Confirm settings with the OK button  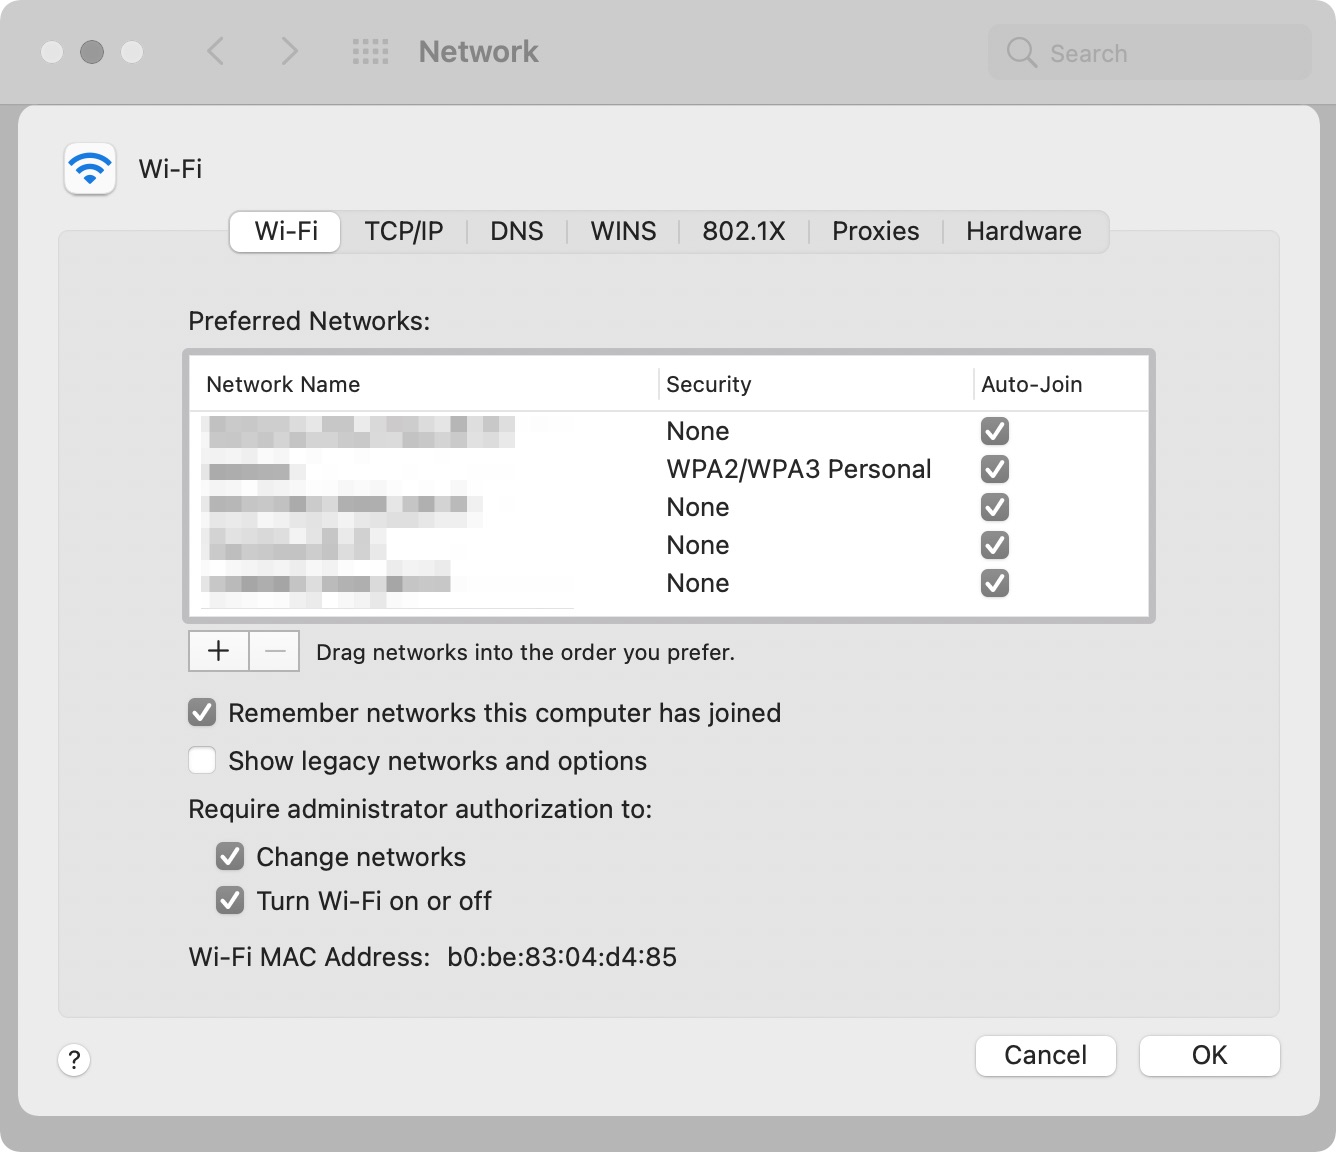pos(1209,1056)
